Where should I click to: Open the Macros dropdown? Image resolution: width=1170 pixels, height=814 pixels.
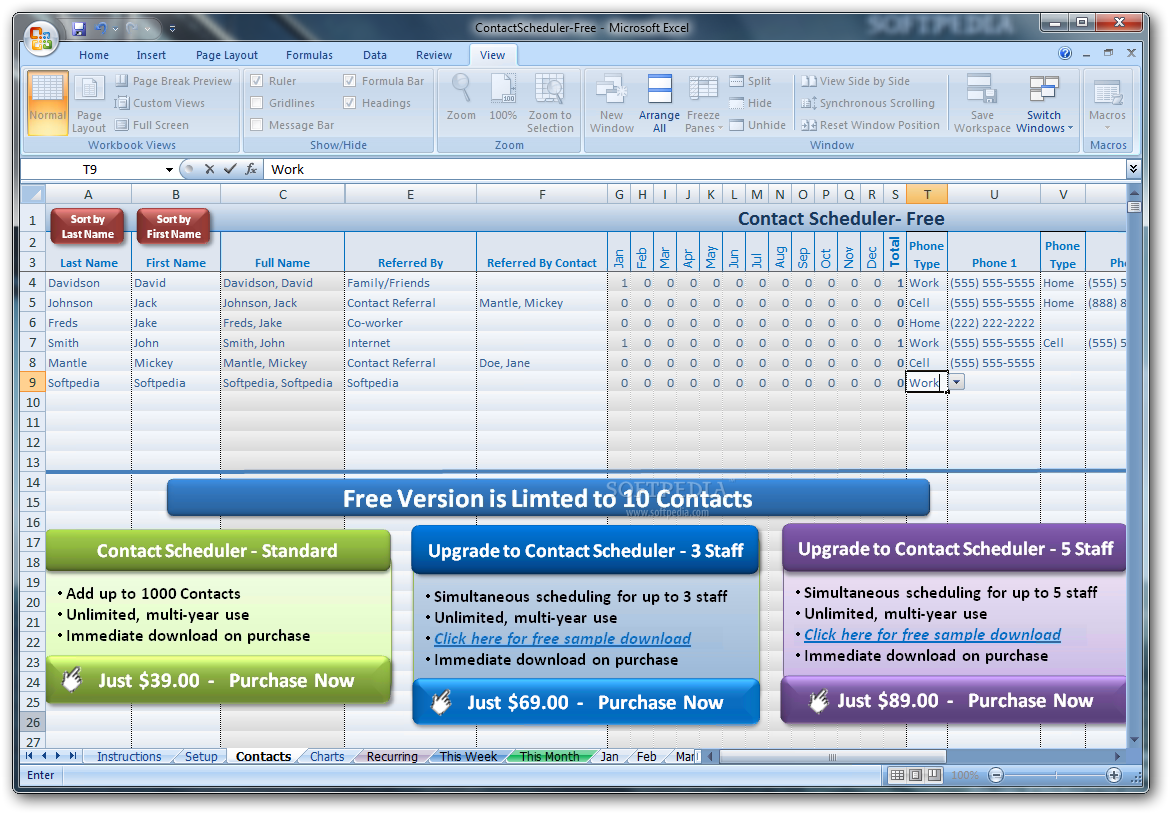point(1107,103)
